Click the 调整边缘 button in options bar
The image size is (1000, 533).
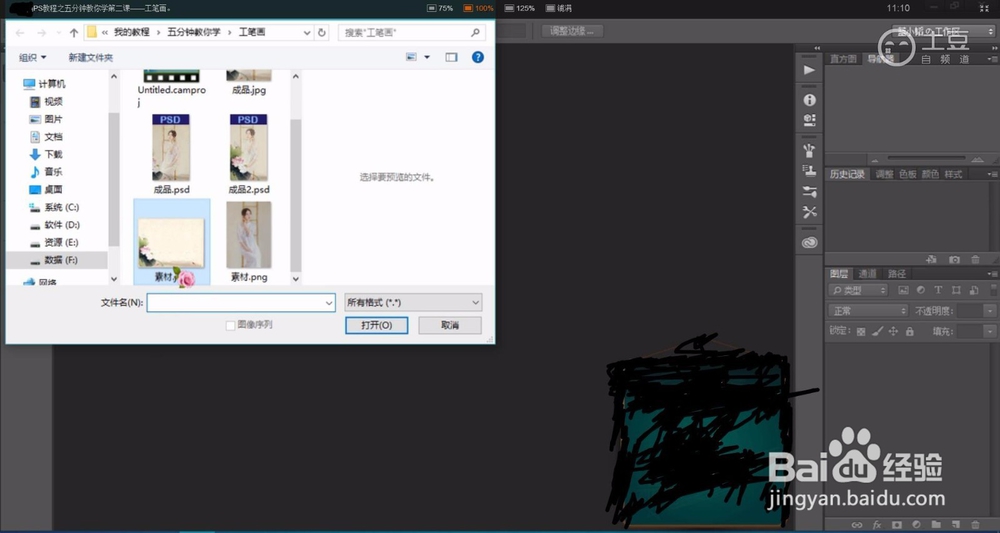[572, 31]
